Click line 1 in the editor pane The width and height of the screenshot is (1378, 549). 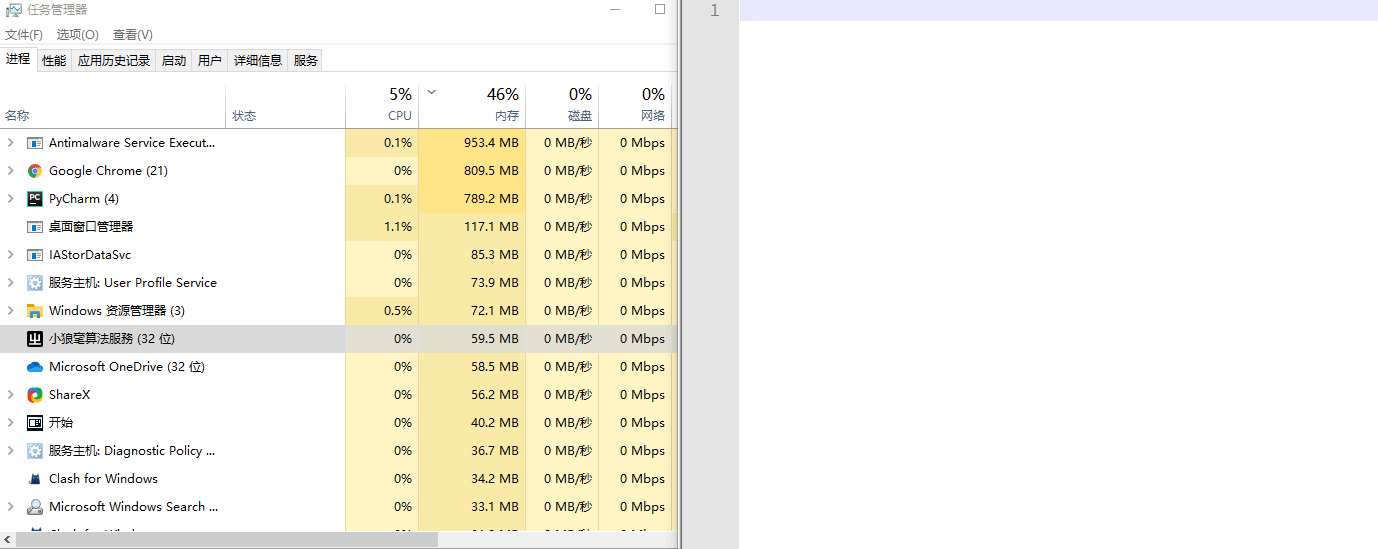click(1059, 10)
